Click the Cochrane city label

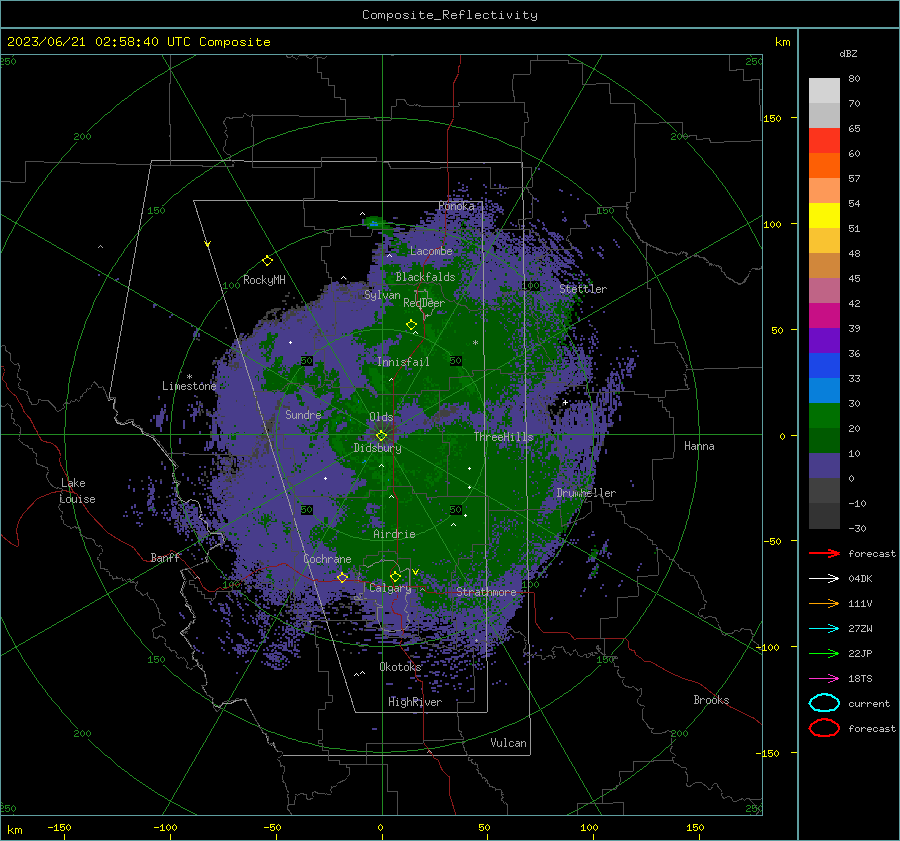point(327,559)
